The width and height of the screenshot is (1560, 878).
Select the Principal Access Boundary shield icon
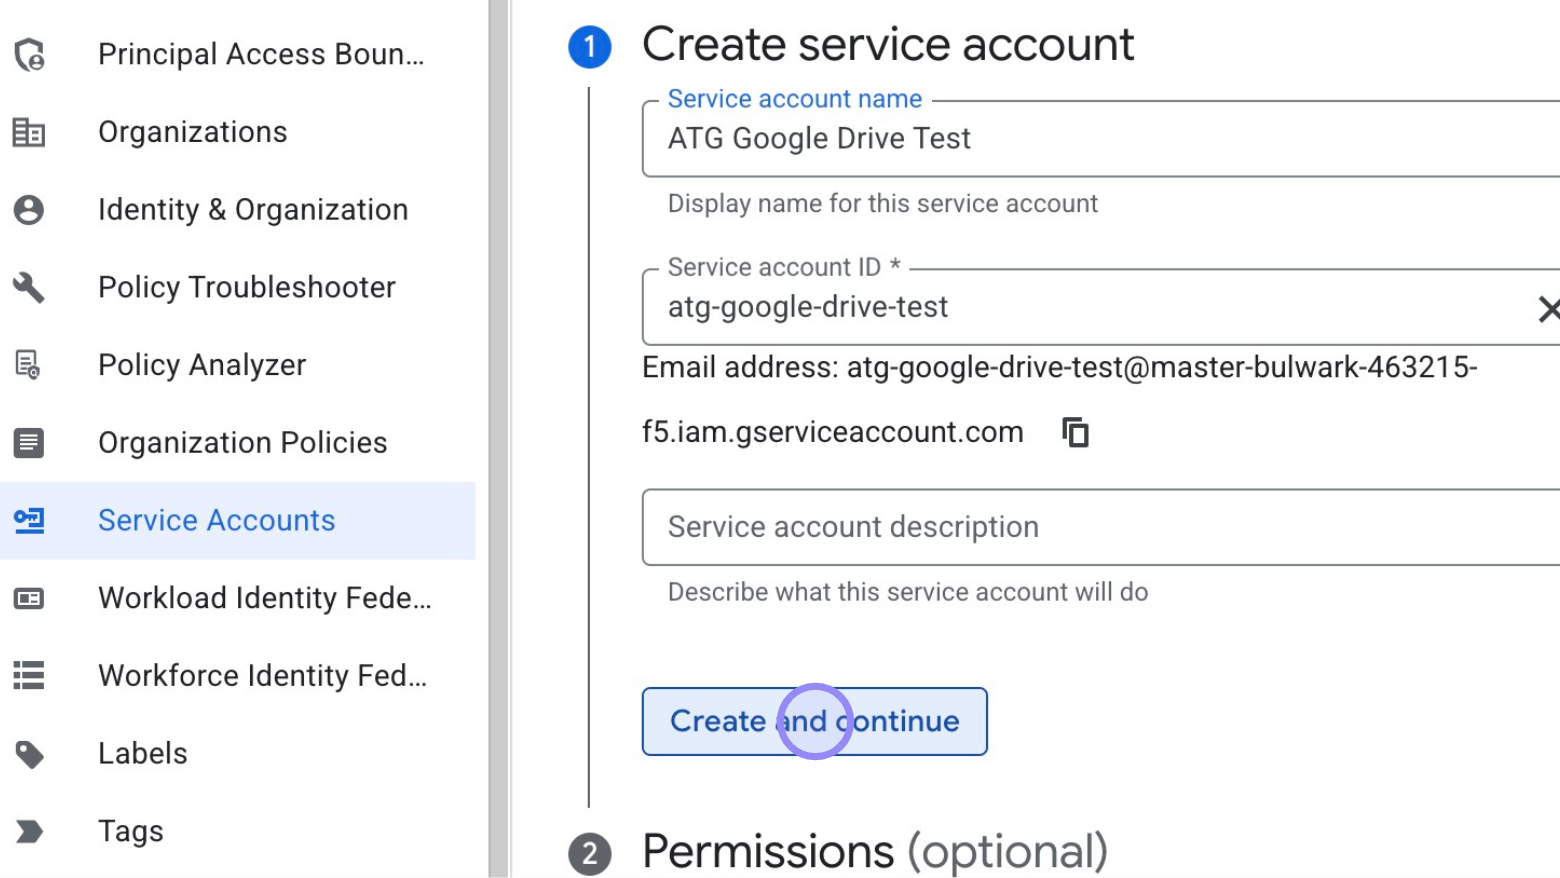(x=28, y=54)
